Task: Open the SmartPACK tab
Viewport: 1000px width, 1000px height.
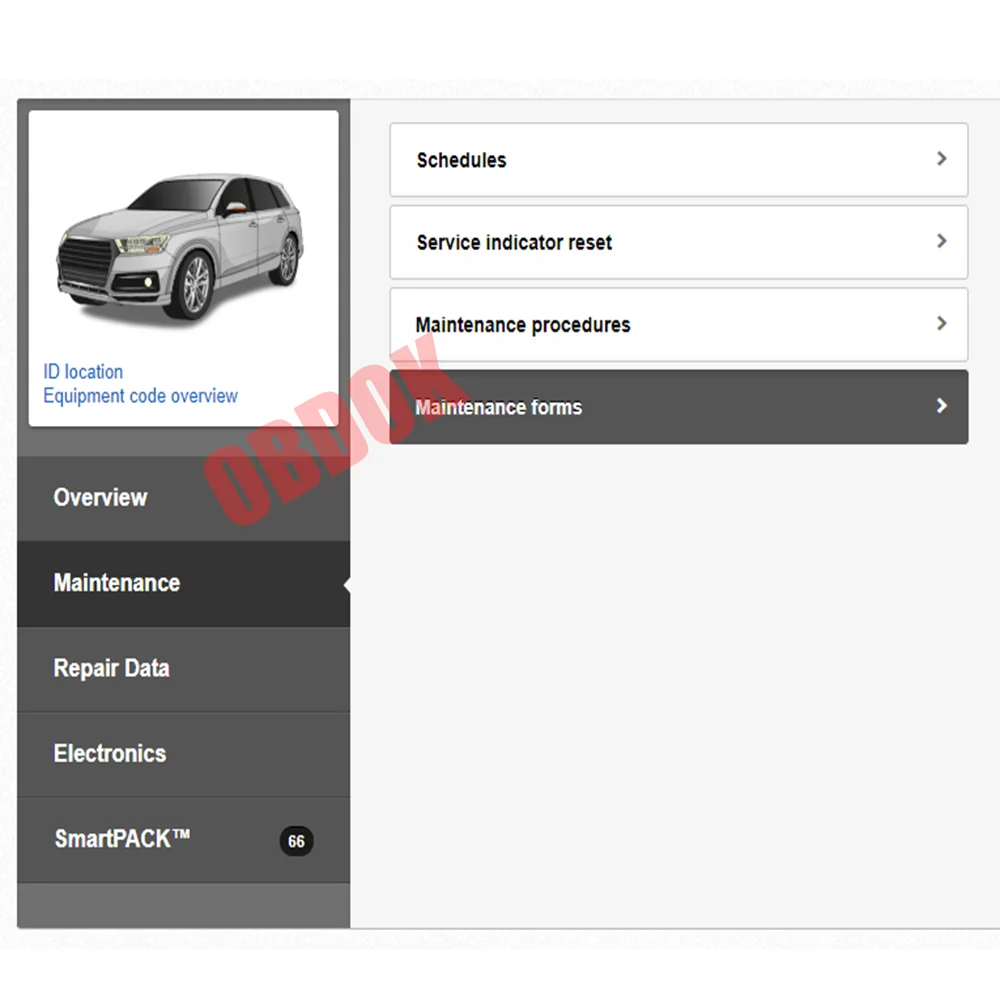Action: (184, 840)
